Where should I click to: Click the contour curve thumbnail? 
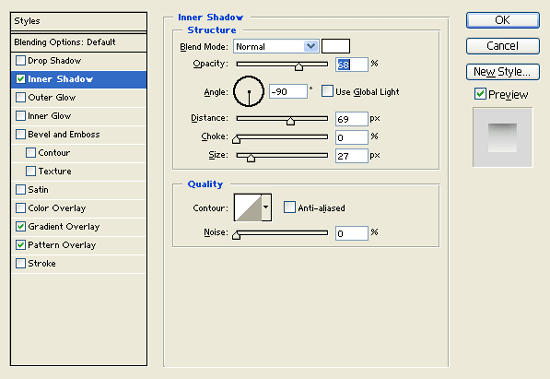[248, 207]
